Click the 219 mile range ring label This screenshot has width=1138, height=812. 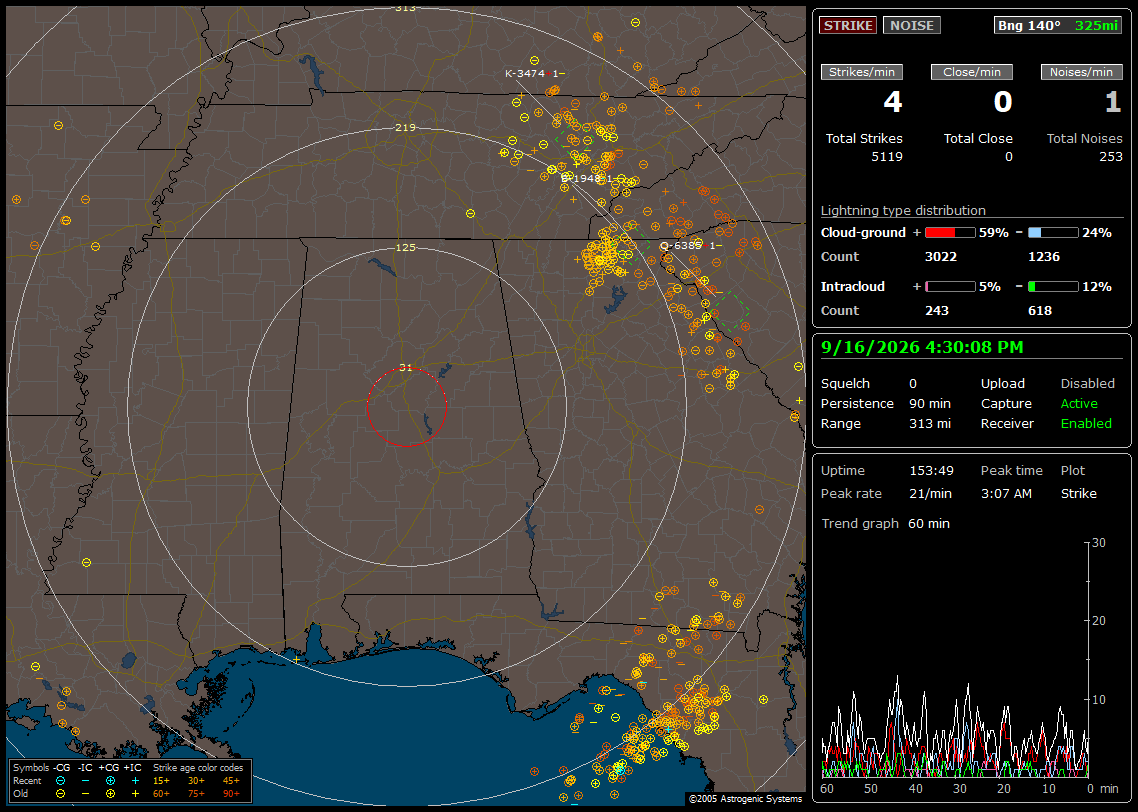coord(405,127)
